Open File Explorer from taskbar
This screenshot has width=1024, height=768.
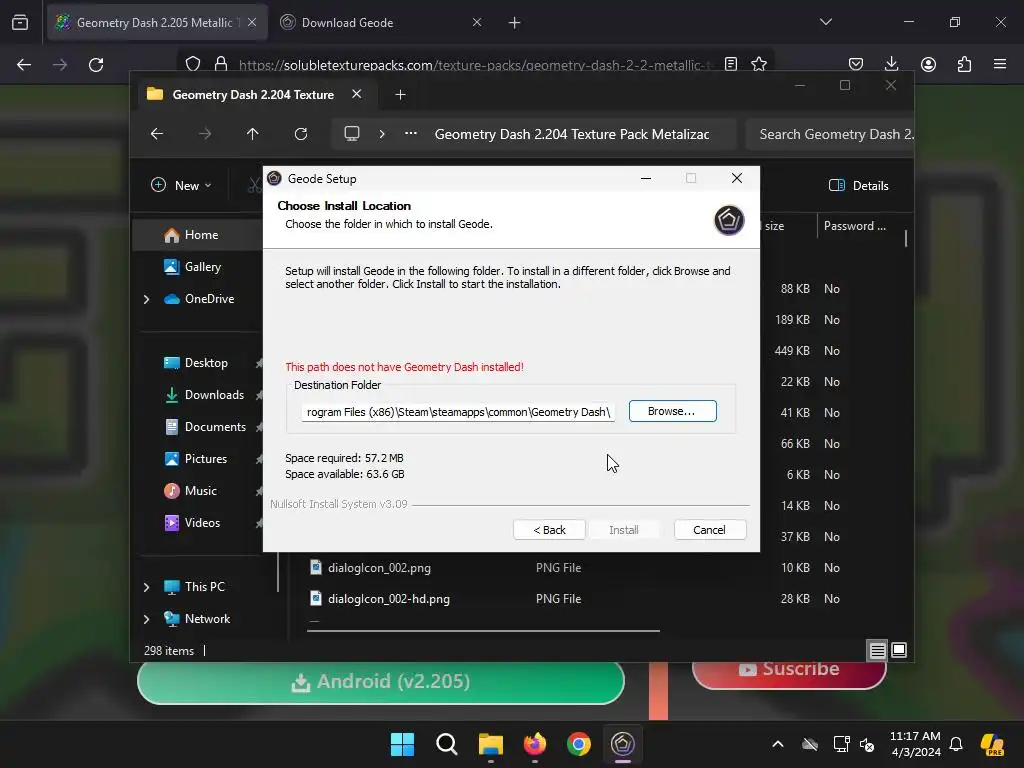pyautogui.click(x=490, y=744)
